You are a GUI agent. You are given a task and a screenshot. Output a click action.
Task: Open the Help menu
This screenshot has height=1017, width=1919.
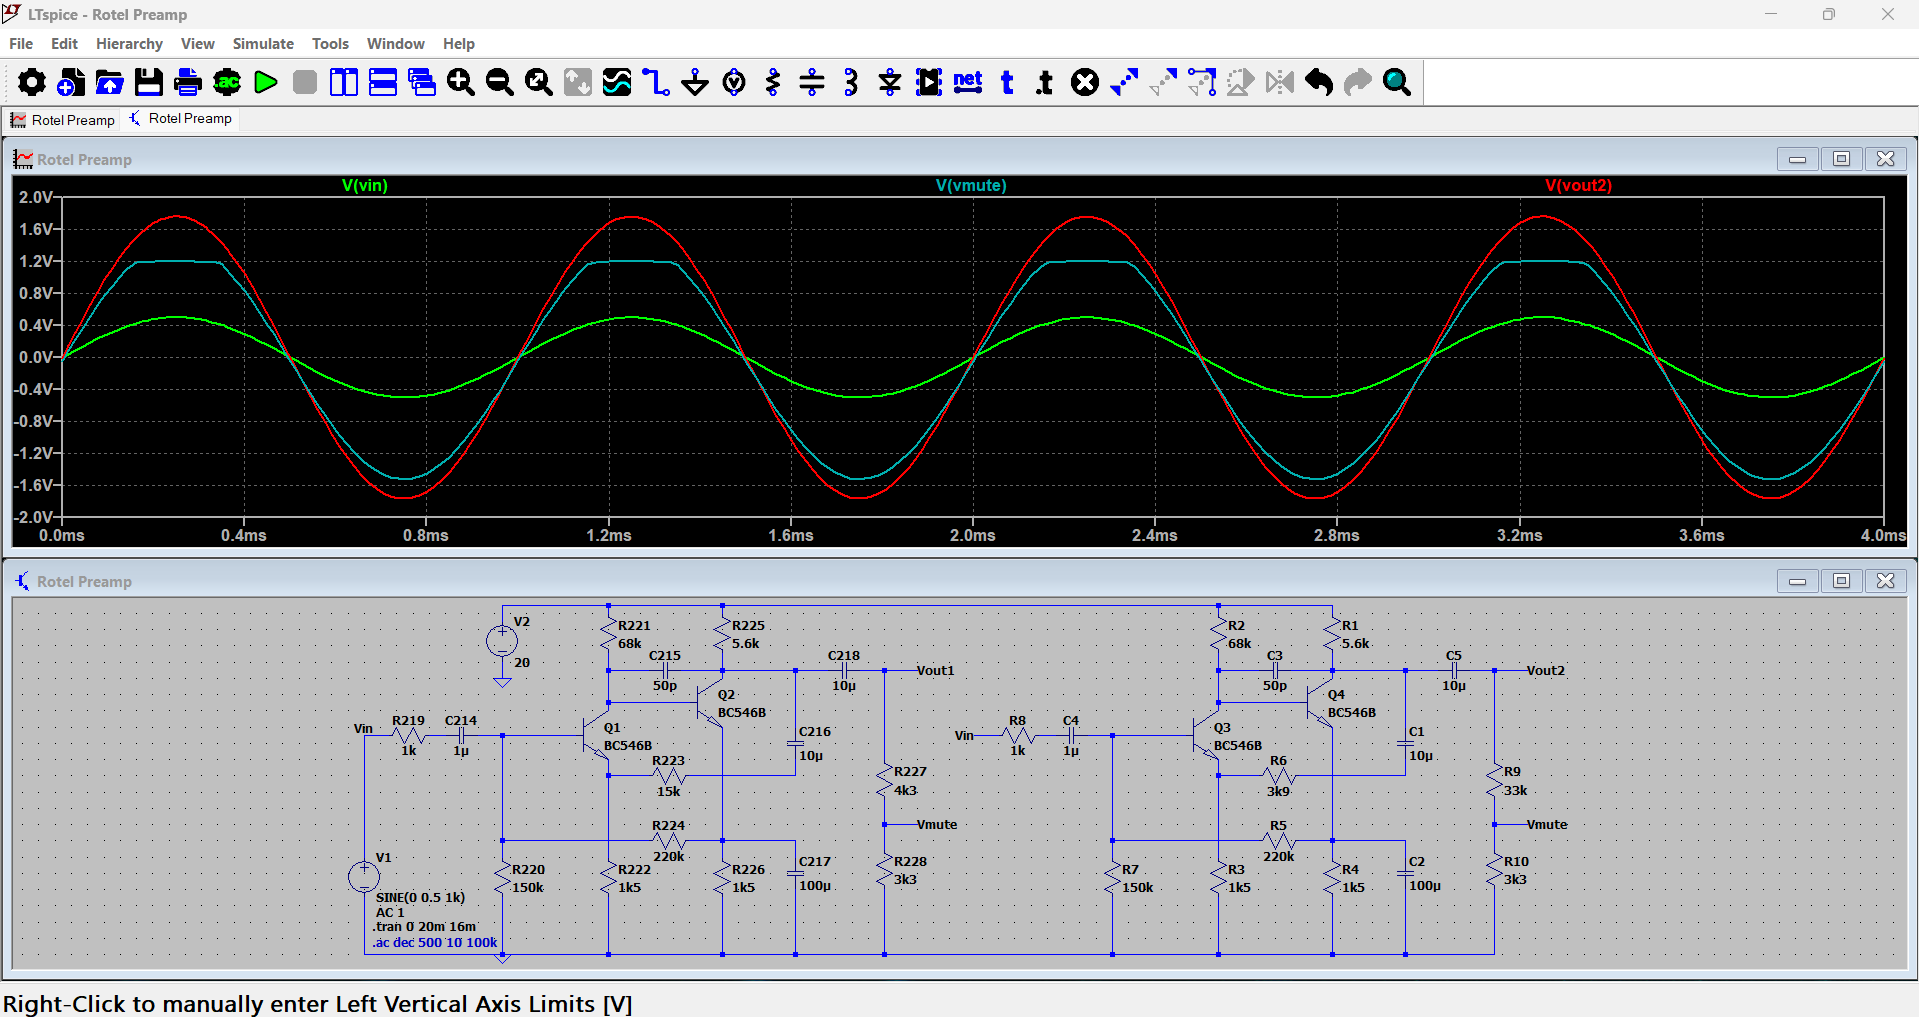(459, 44)
